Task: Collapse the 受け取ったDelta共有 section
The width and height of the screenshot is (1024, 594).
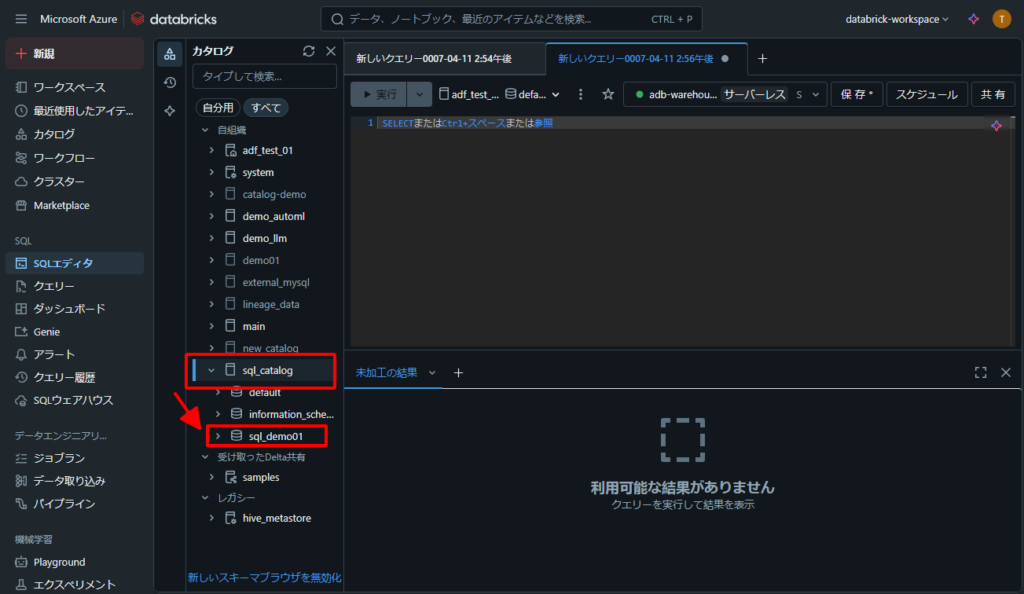Action: [x=205, y=457]
